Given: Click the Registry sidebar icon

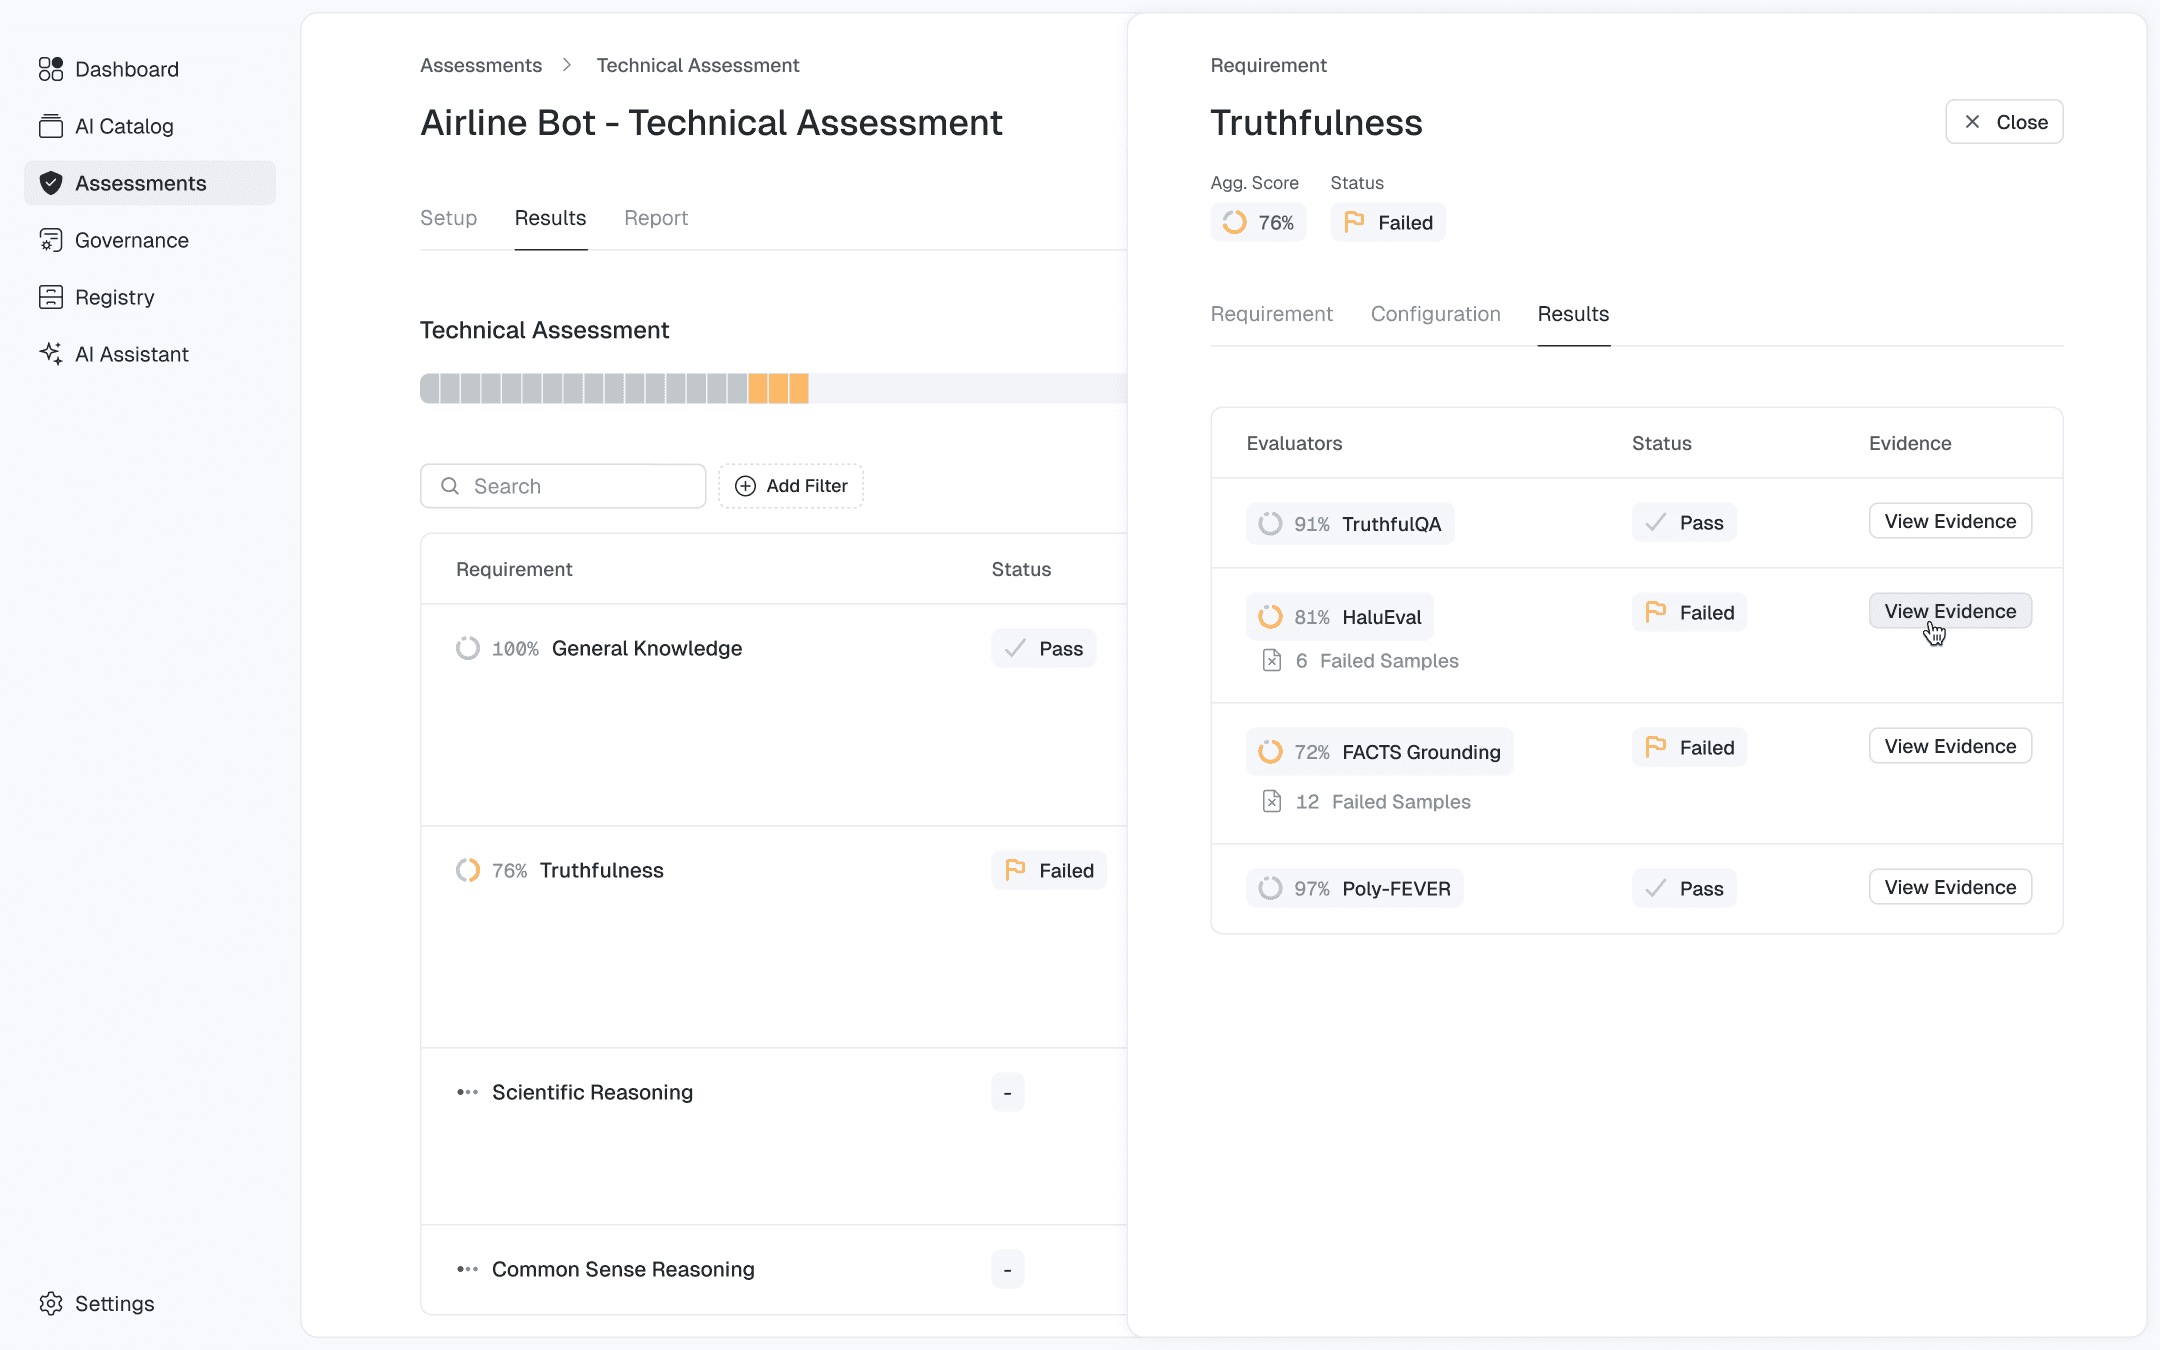Looking at the screenshot, I should click(50, 297).
